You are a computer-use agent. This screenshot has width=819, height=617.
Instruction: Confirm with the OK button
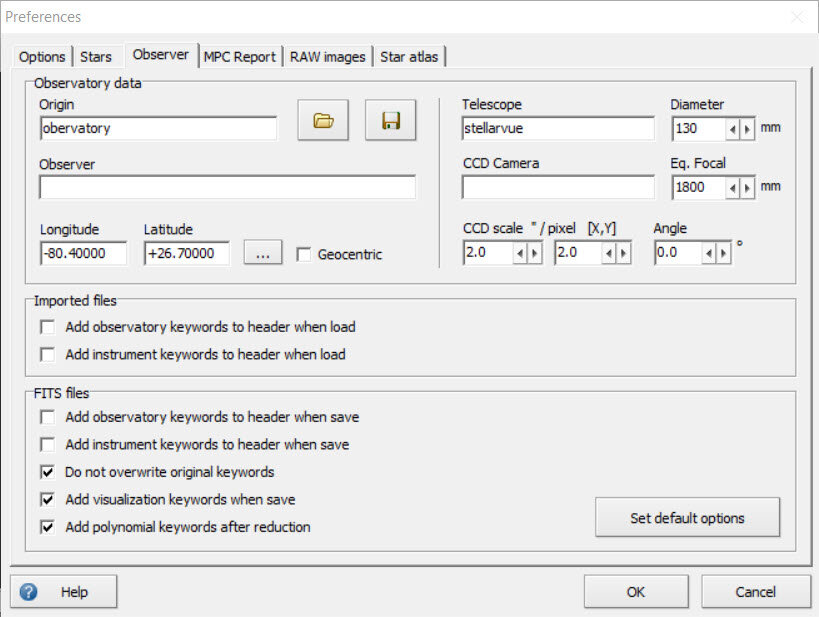tap(636, 592)
